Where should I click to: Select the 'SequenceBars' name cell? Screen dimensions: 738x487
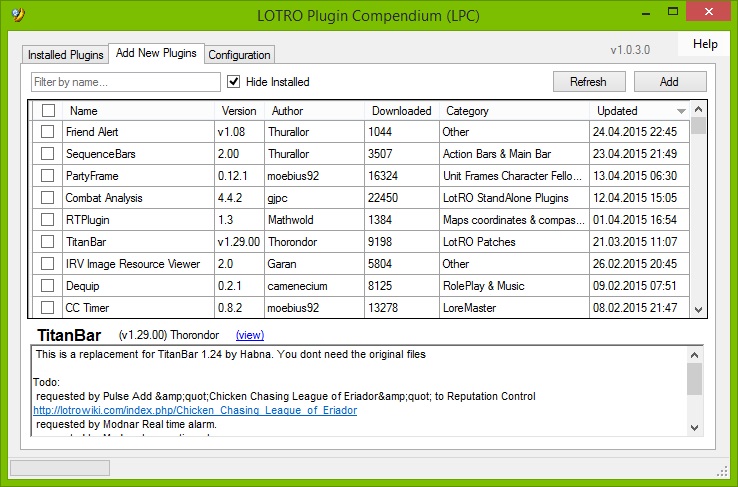138,154
